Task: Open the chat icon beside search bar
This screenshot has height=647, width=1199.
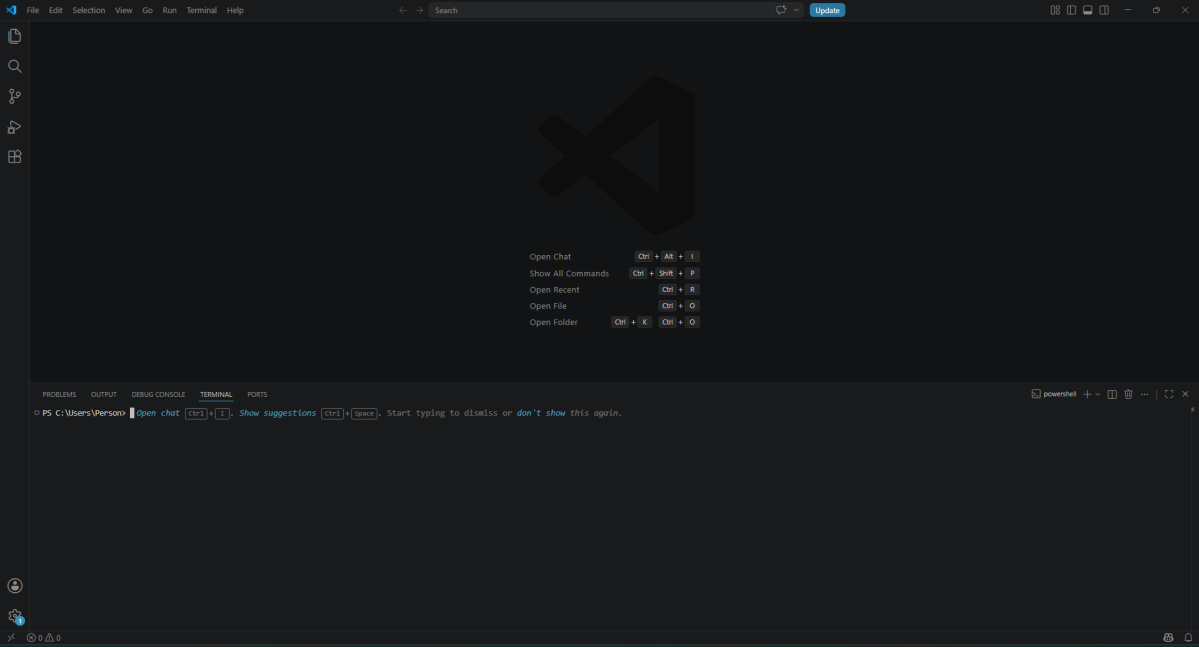Action: [781, 10]
